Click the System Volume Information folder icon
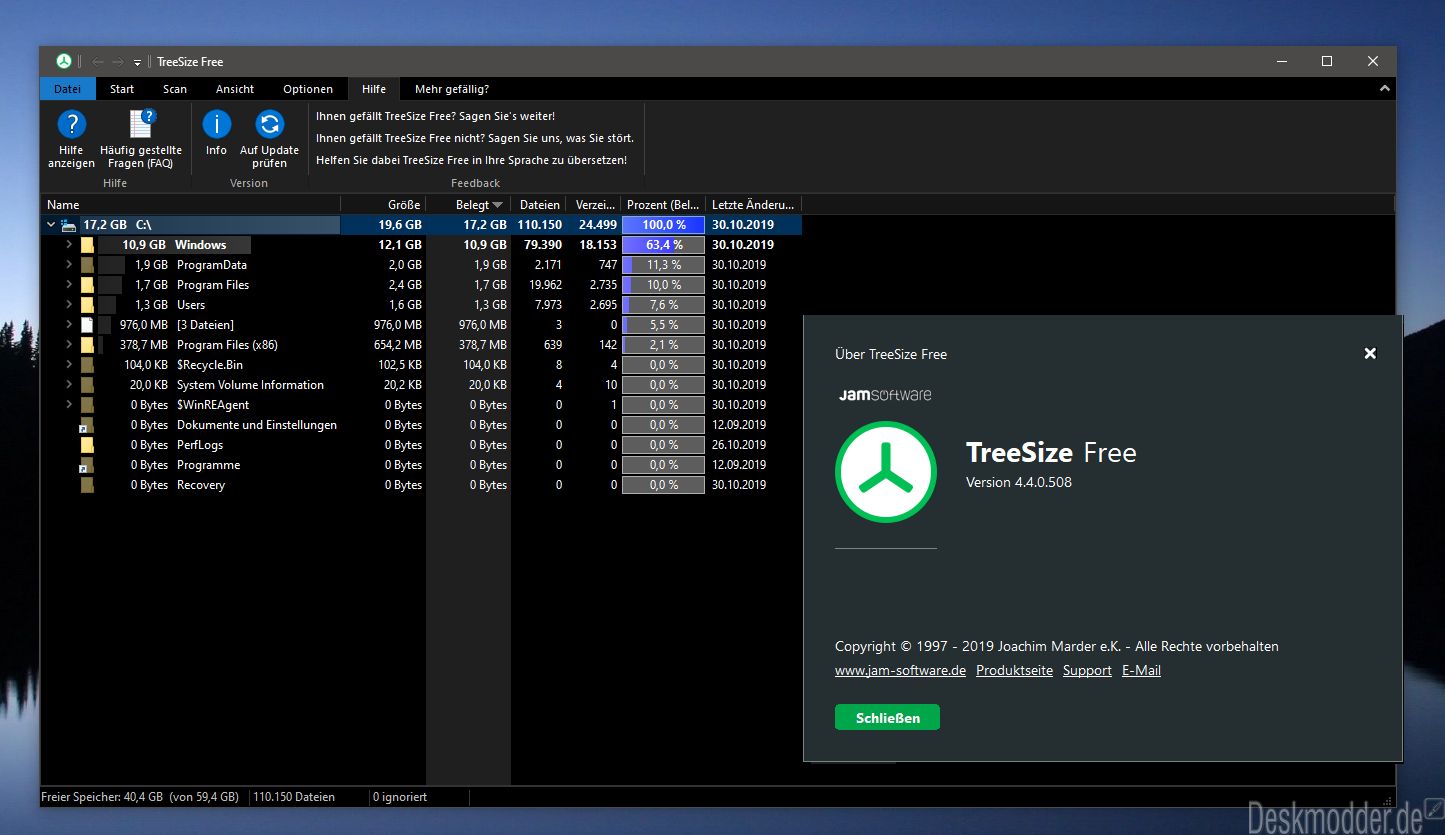The image size is (1445, 835). (x=88, y=385)
